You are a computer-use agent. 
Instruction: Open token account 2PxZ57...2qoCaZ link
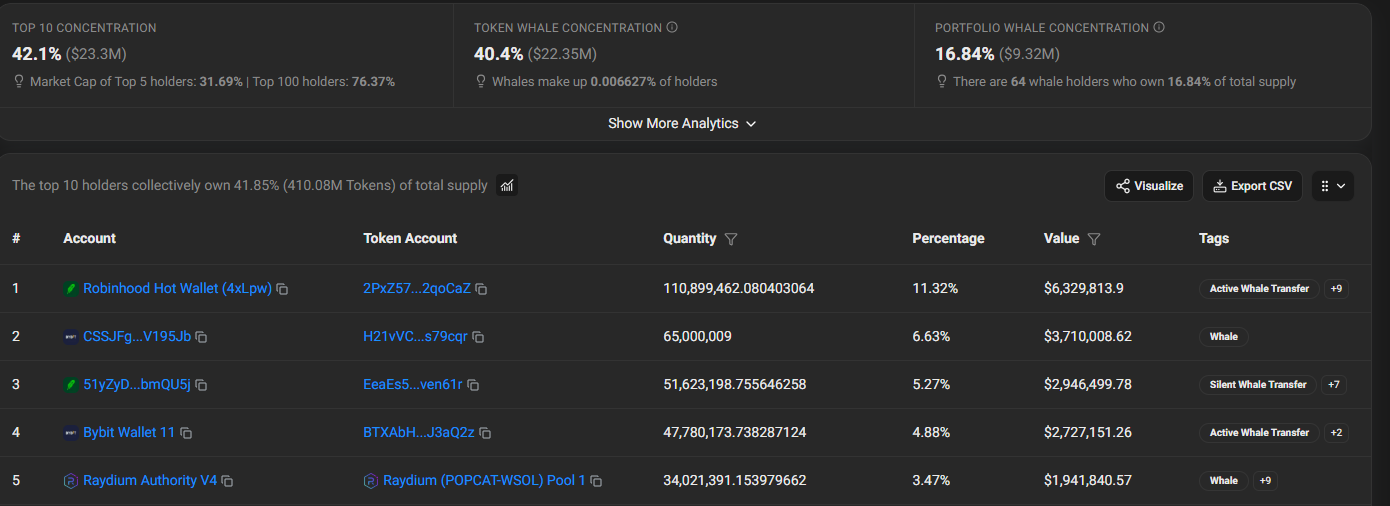[416, 289]
